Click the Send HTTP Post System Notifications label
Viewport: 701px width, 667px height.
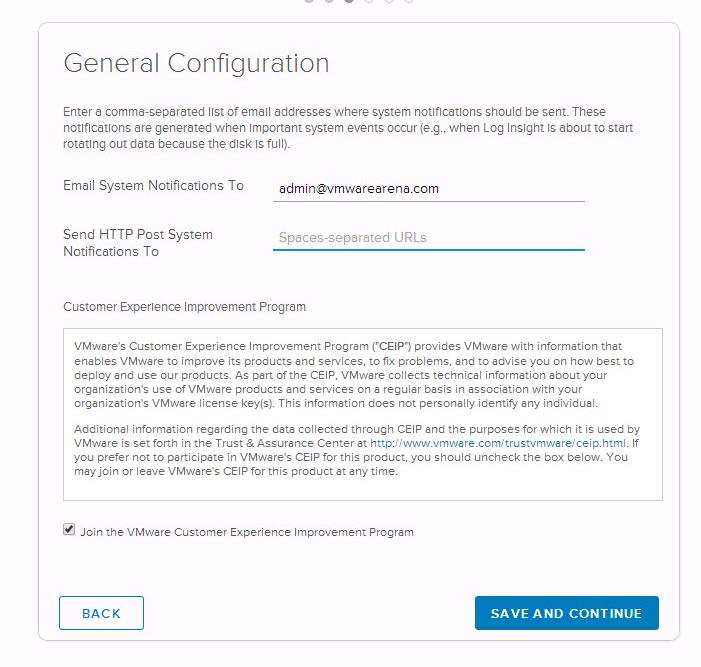(138, 243)
